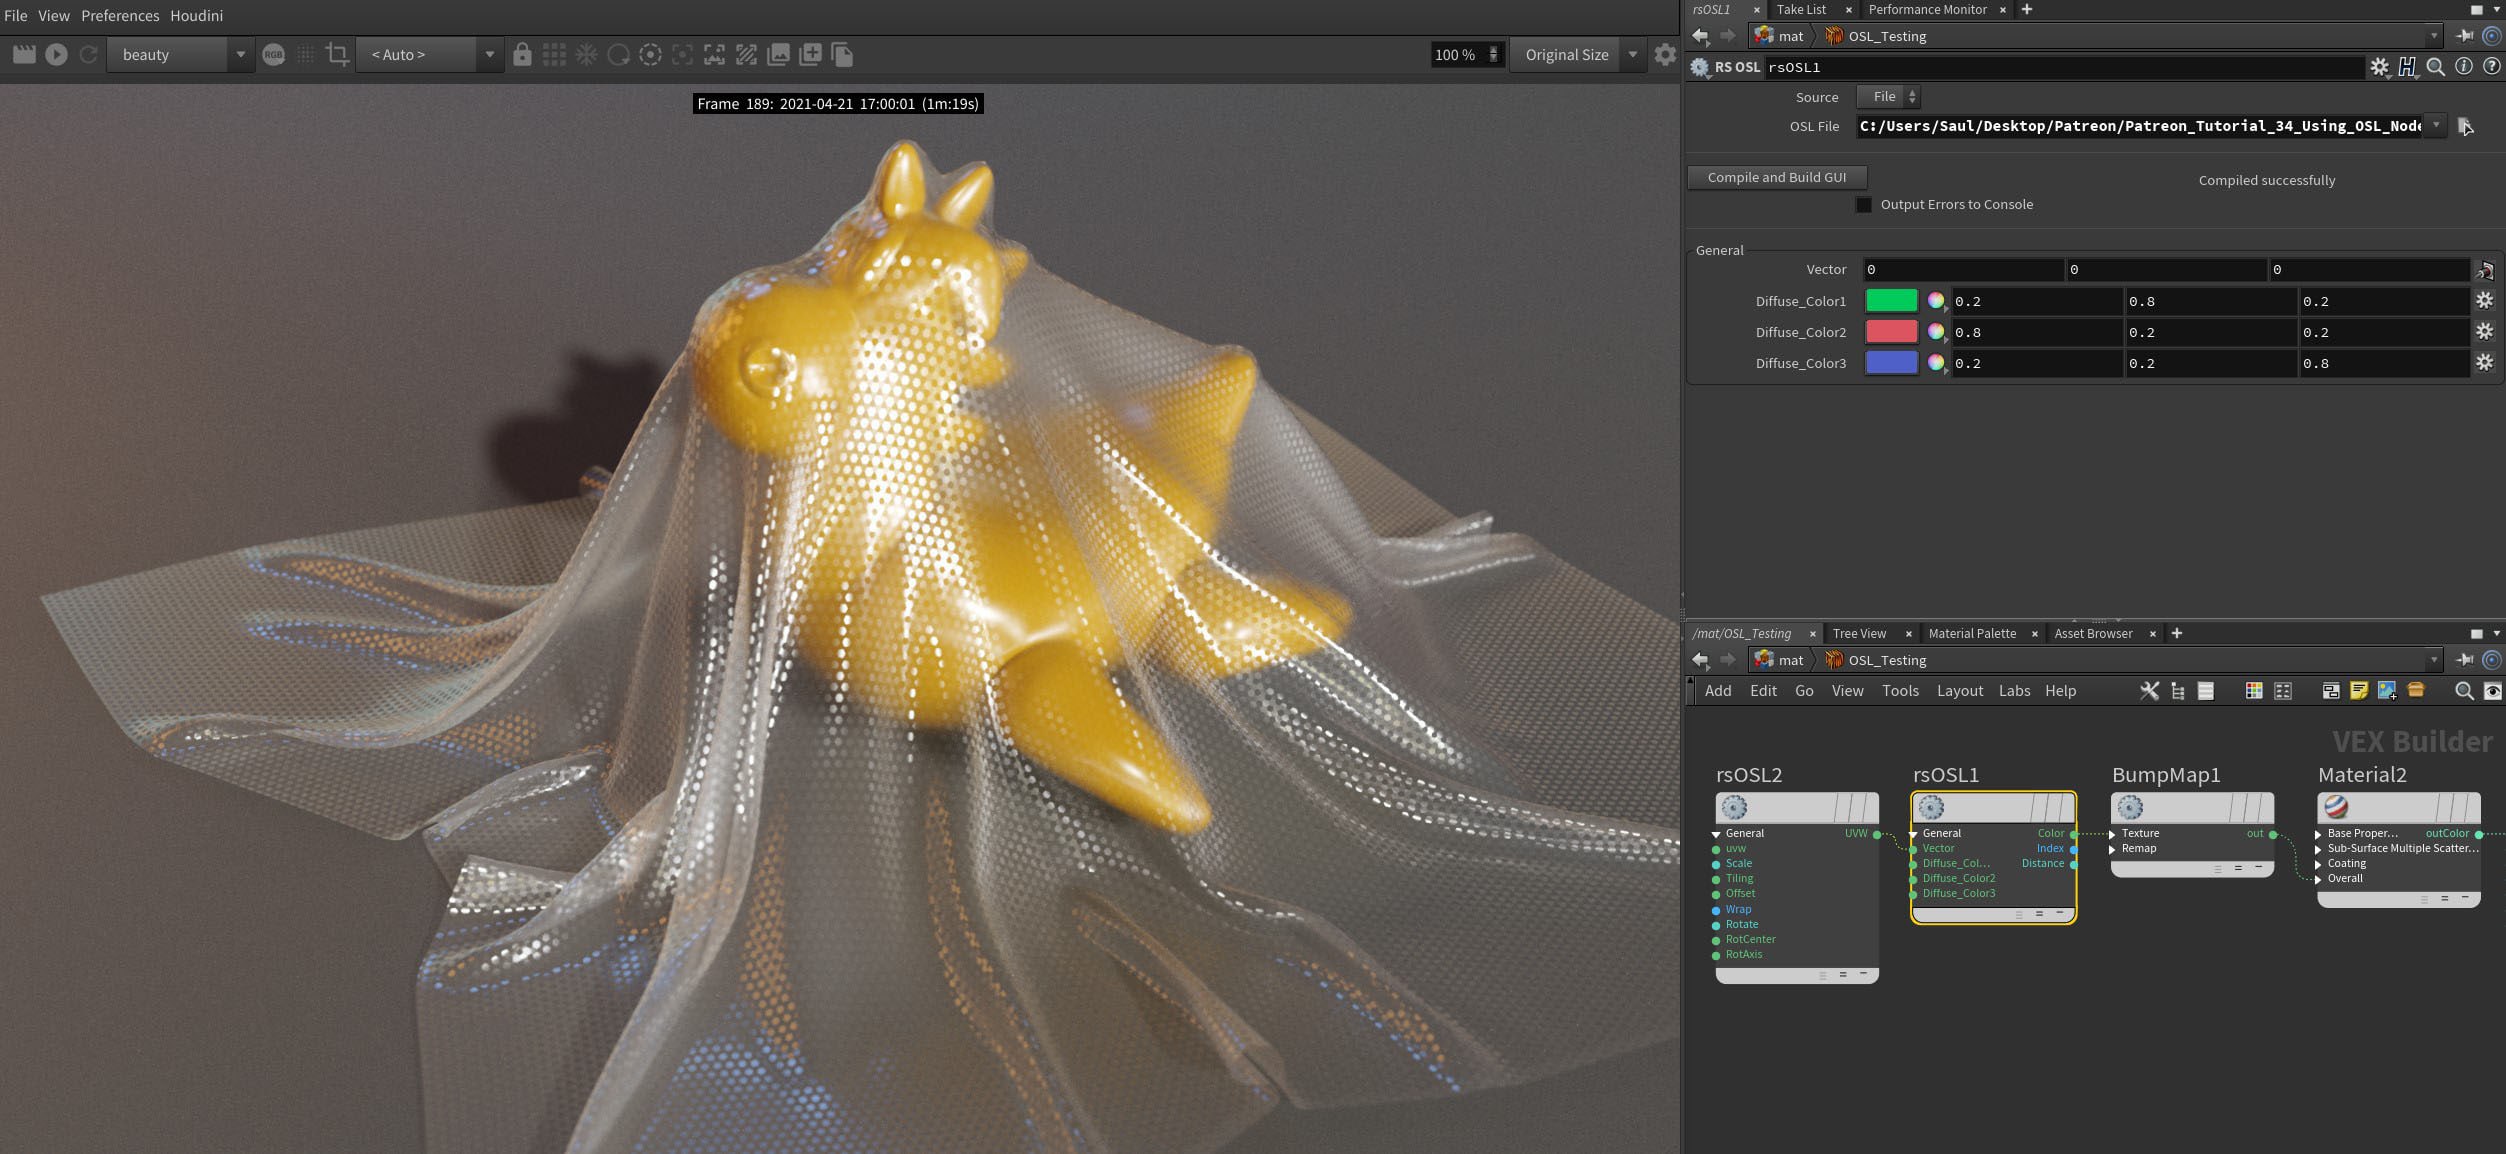
Task: Toggle Output Errors to Console checkbox
Action: [x=1860, y=203]
